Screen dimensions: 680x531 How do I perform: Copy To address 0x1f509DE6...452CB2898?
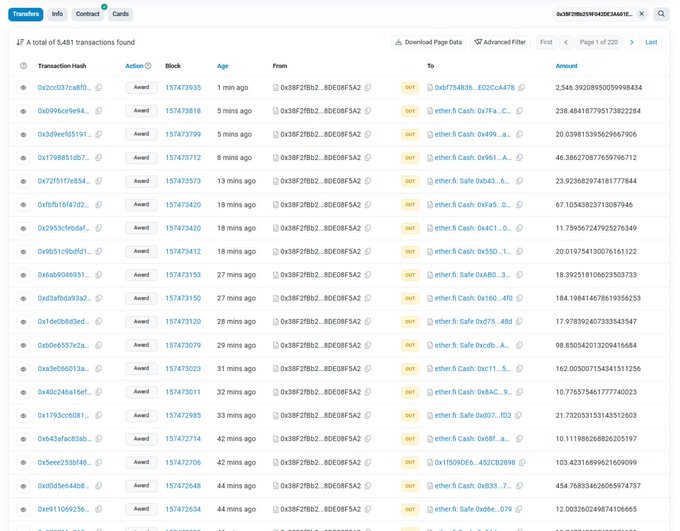[522, 462]
